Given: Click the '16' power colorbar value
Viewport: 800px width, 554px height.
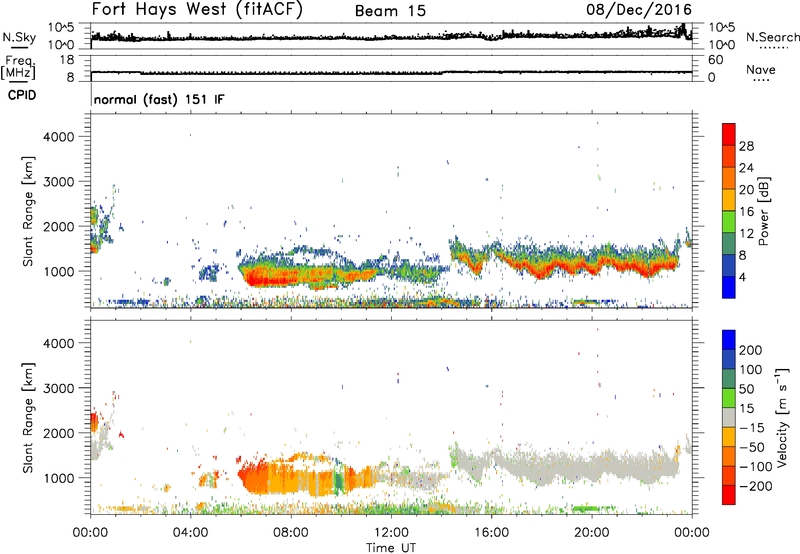Looking at the screenshot, I should click(746, 212).
